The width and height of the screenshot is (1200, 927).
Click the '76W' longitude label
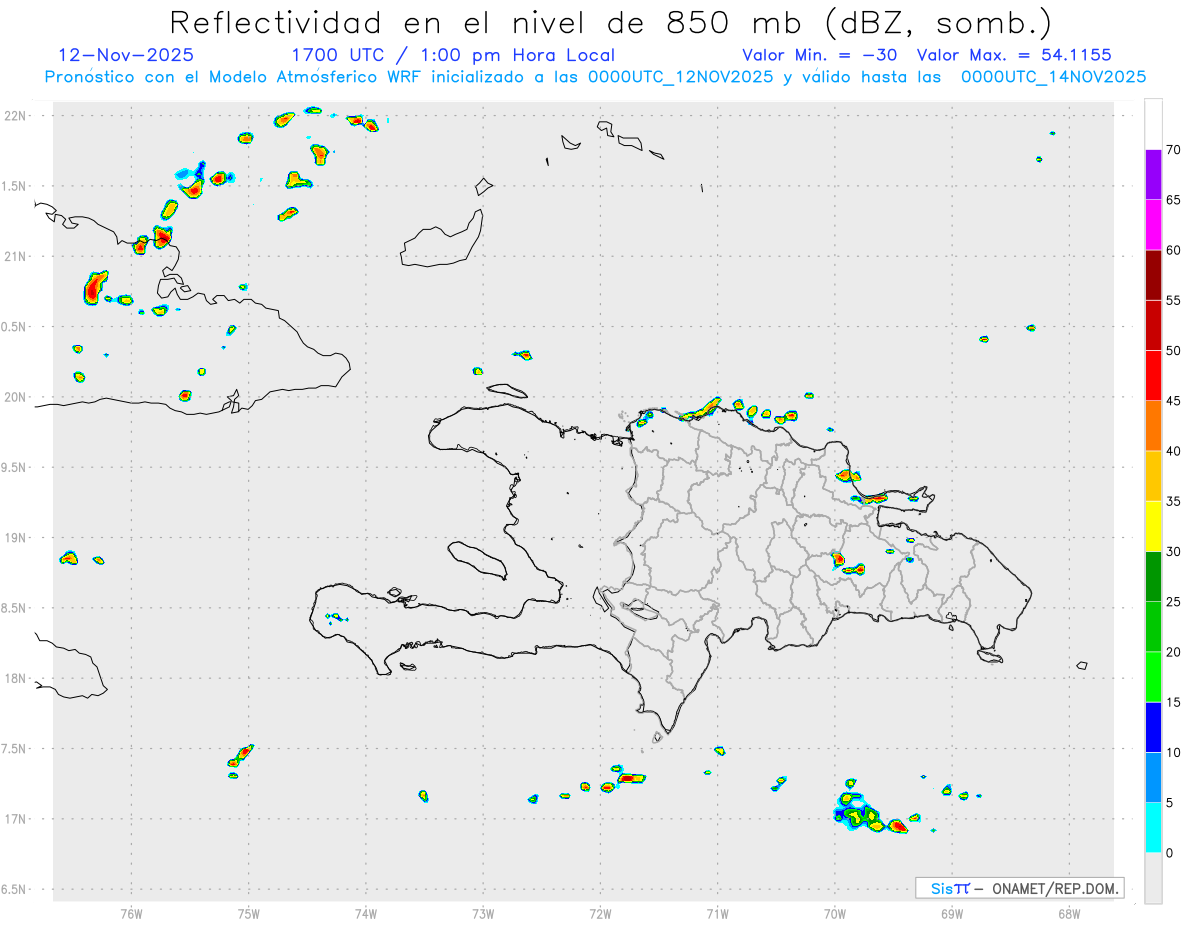click(x=131, y=913)
